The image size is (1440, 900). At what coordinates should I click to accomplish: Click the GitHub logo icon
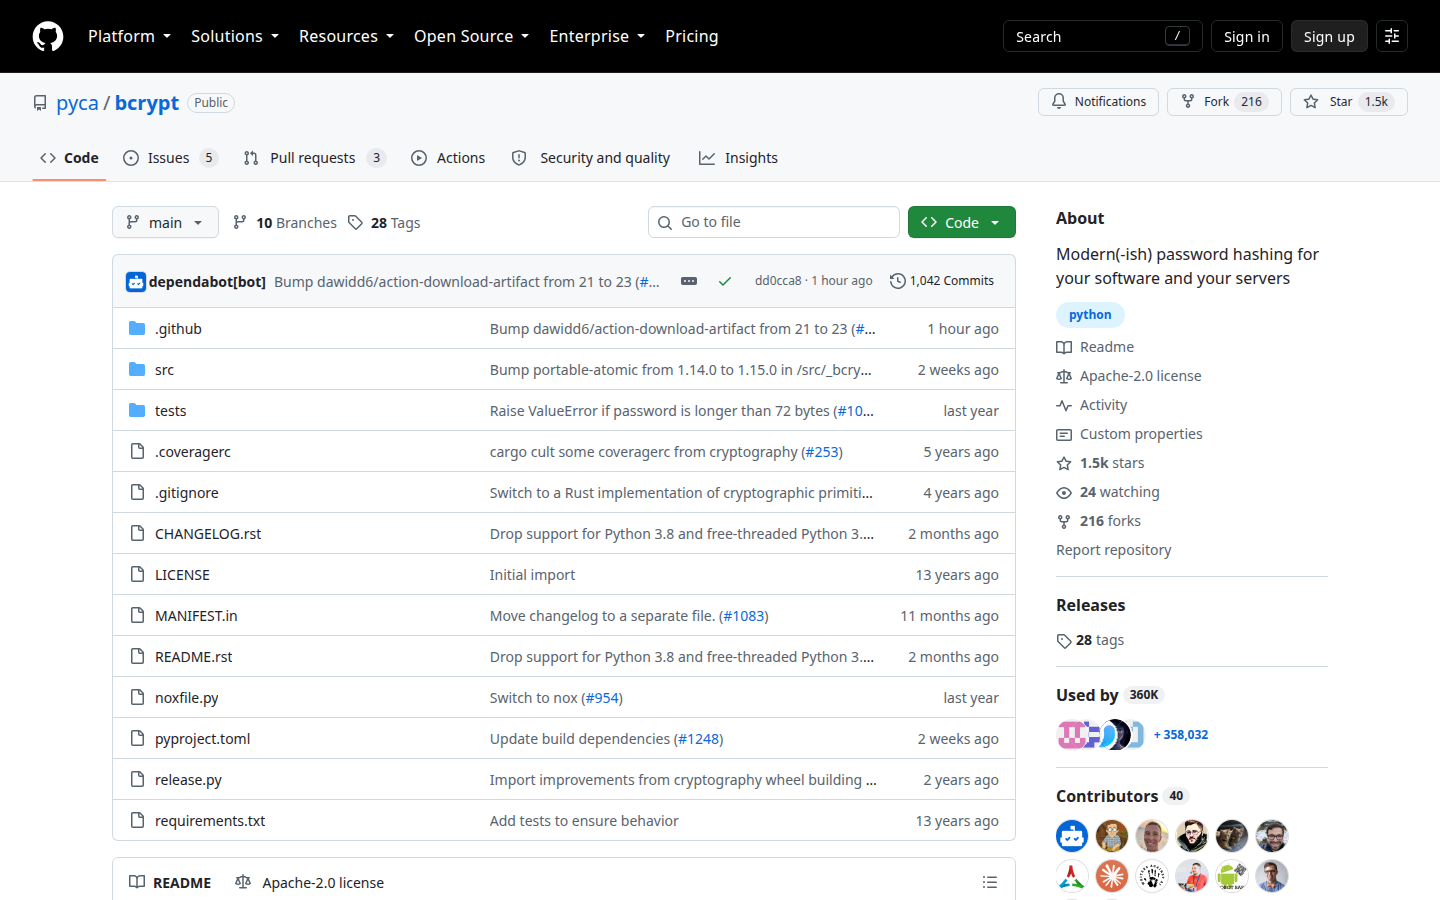tap(48, 36)
